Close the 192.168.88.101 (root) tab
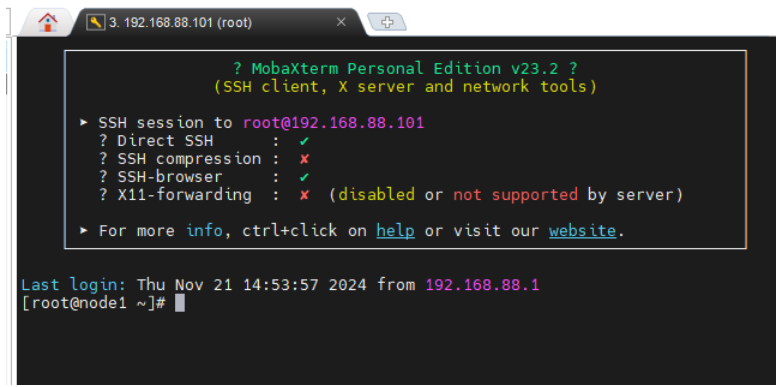Image resolution: width=777 pixels, height=387 pixels. (341, 22)
